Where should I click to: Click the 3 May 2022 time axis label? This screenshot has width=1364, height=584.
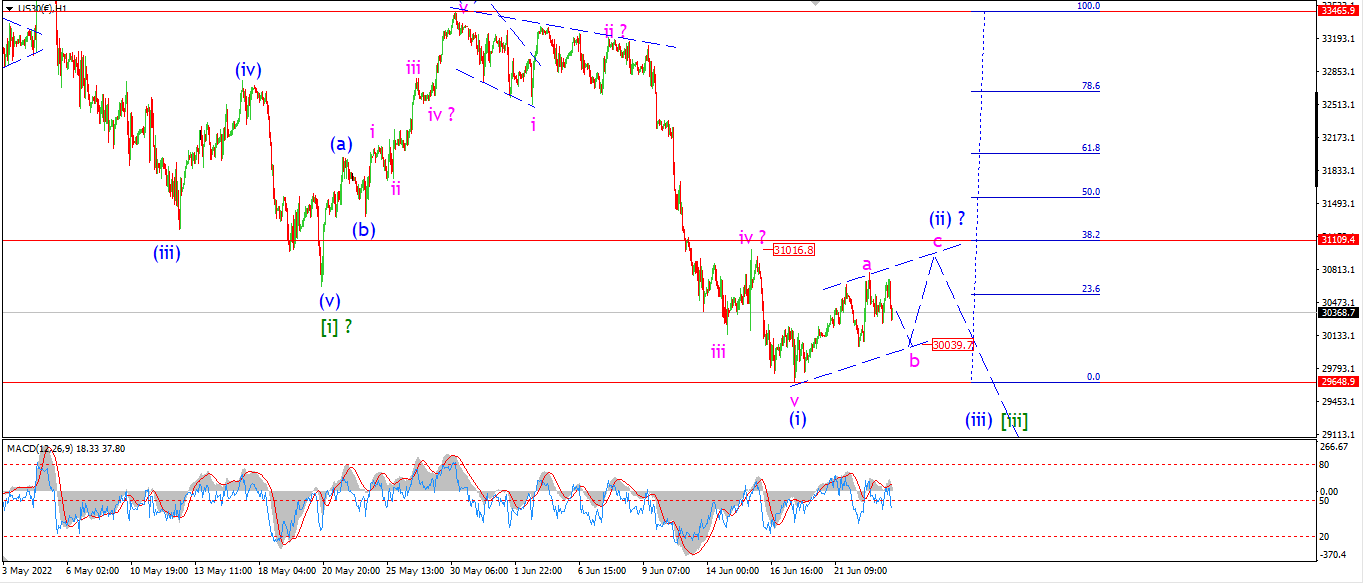pos(25,571)
